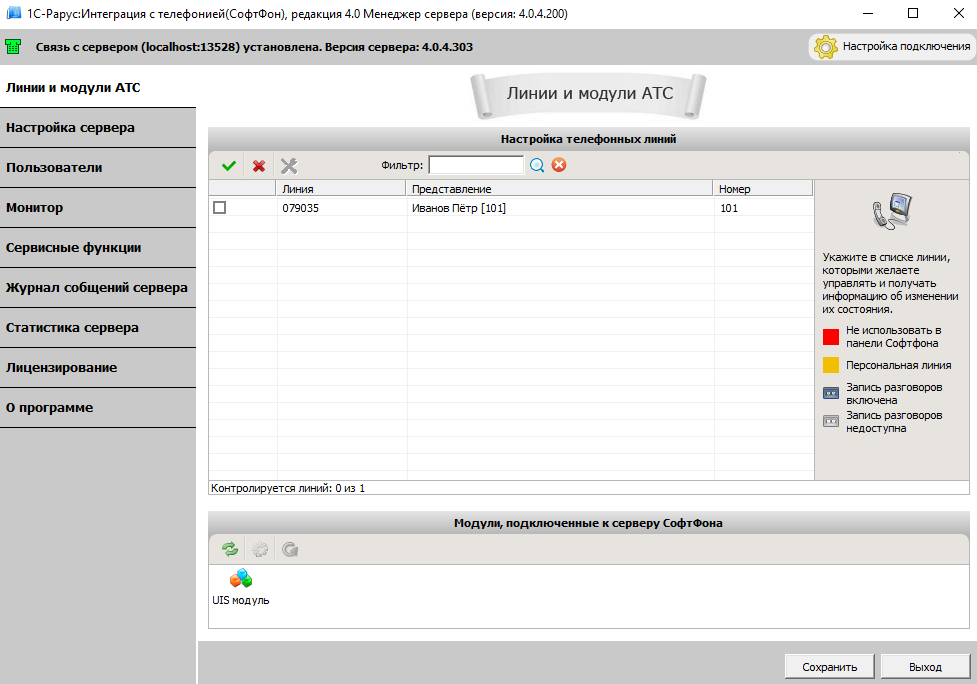977x684 pixels.
Task: Click the green checkmark select-all icon
Action: tap(229, 166)
